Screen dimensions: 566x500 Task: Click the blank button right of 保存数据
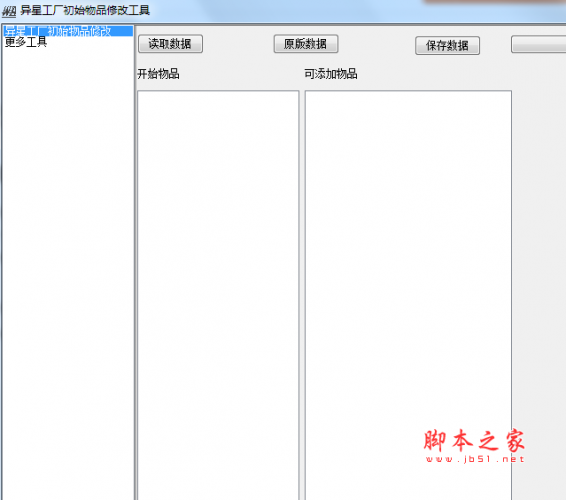[x=539, y=45]
